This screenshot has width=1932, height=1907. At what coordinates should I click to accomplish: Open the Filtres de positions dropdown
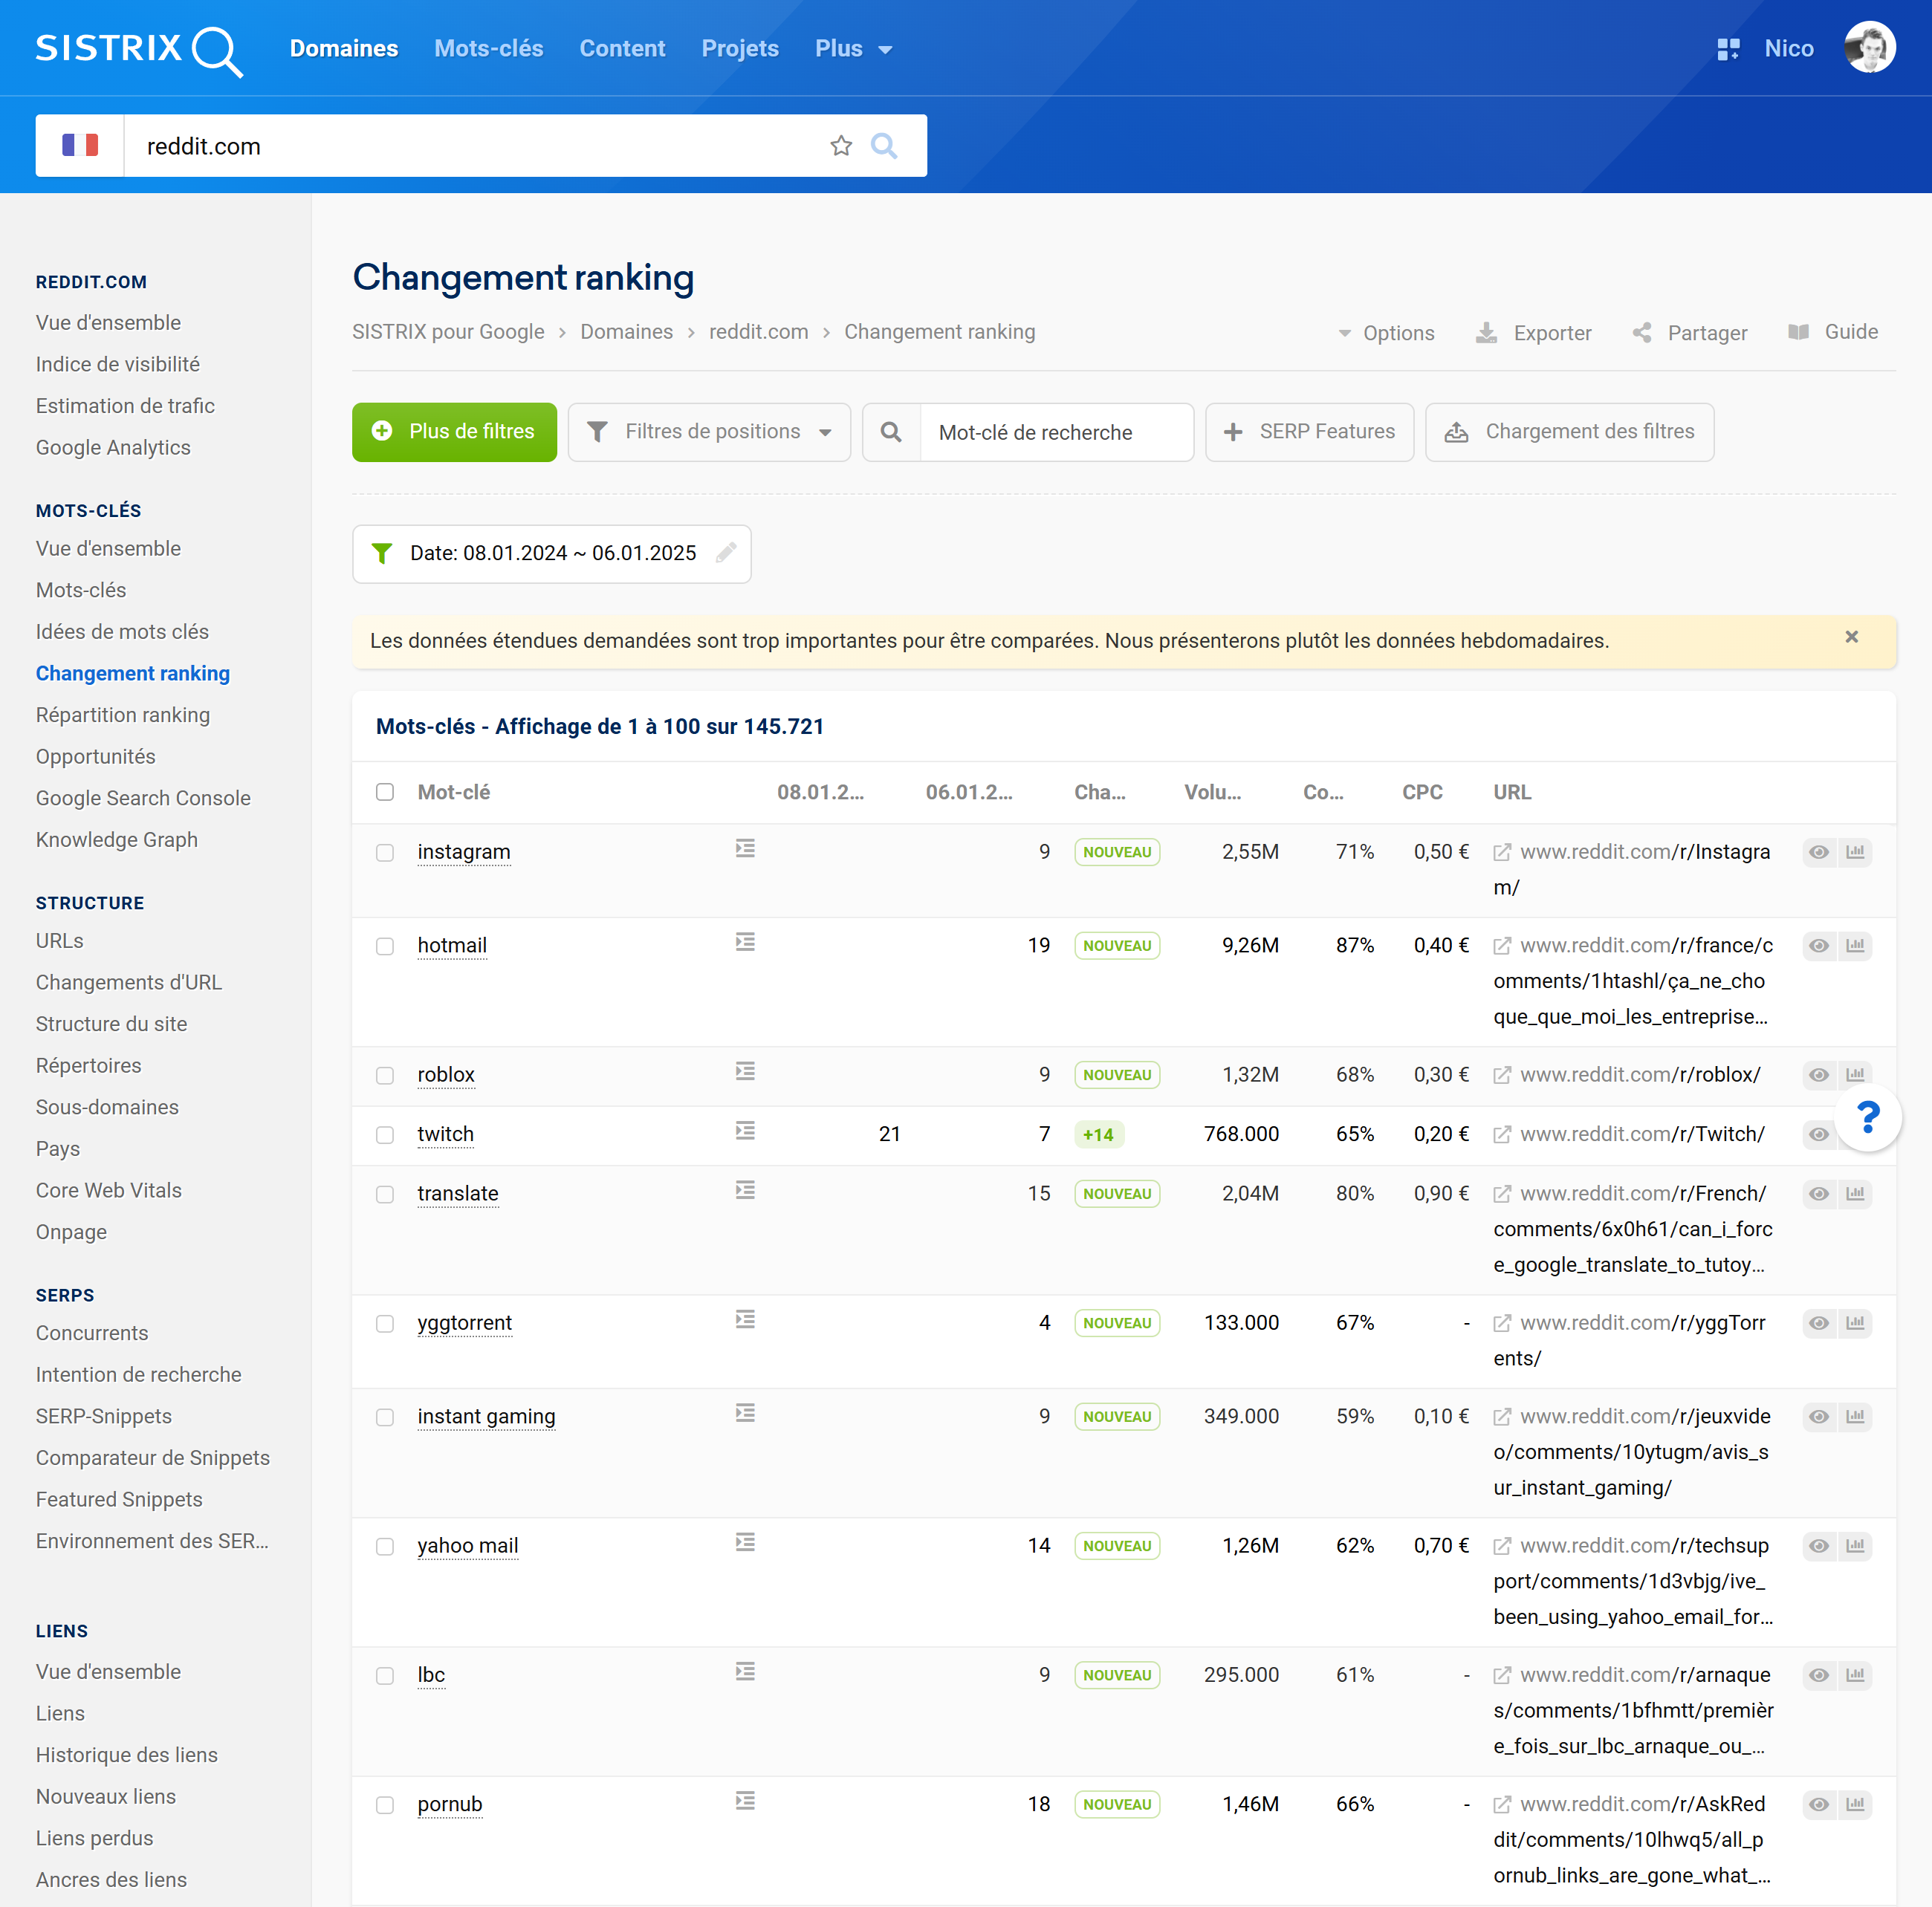pos(709,432)
